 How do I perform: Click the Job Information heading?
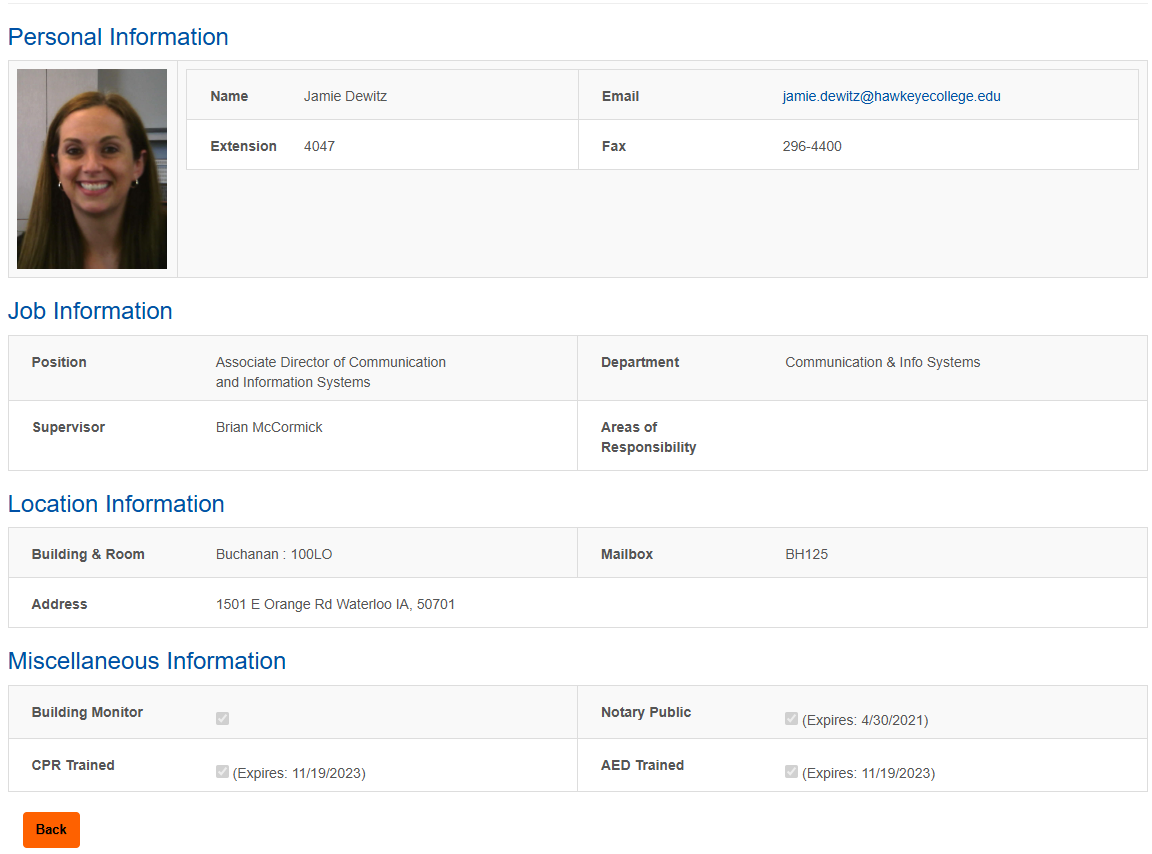pyautogui.click(x=90, y=311)
